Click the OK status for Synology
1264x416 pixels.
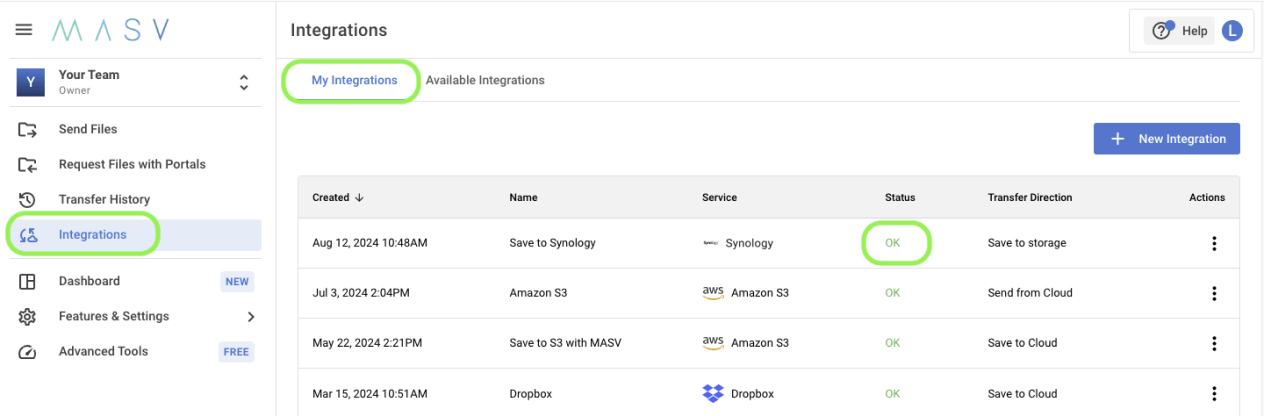893,243
